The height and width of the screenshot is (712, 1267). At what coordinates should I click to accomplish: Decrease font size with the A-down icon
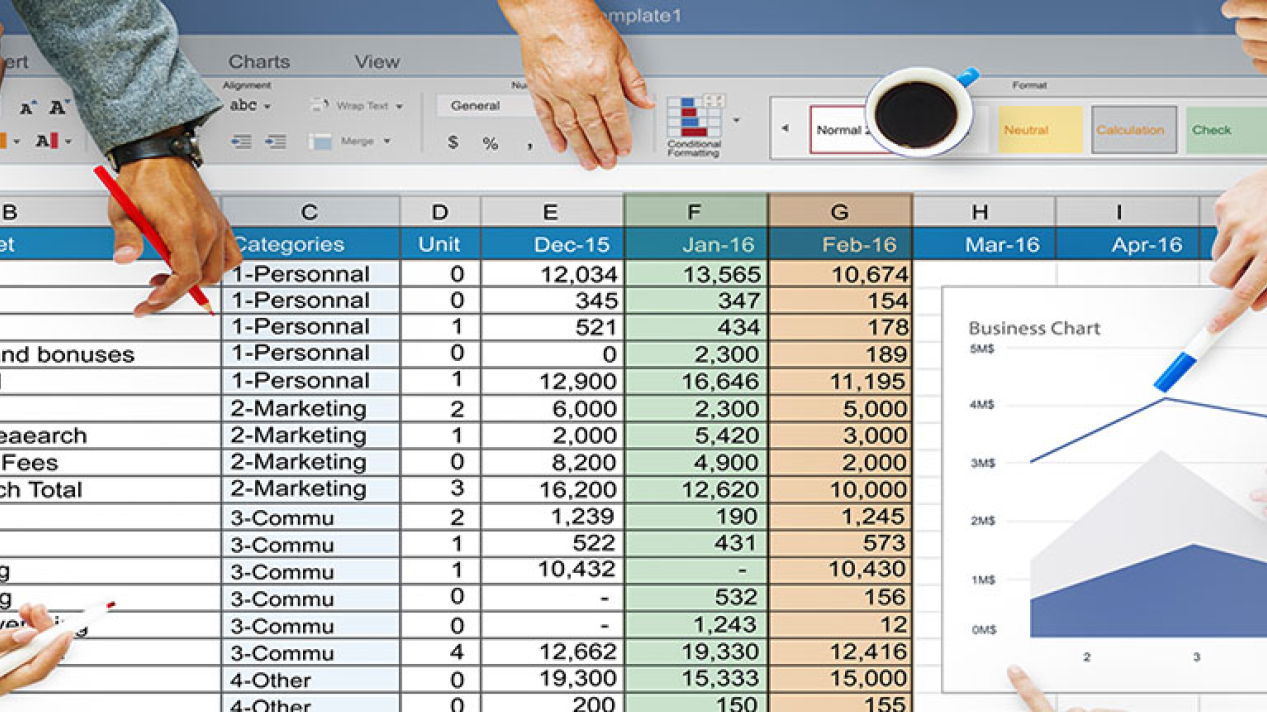coord(57,105)
